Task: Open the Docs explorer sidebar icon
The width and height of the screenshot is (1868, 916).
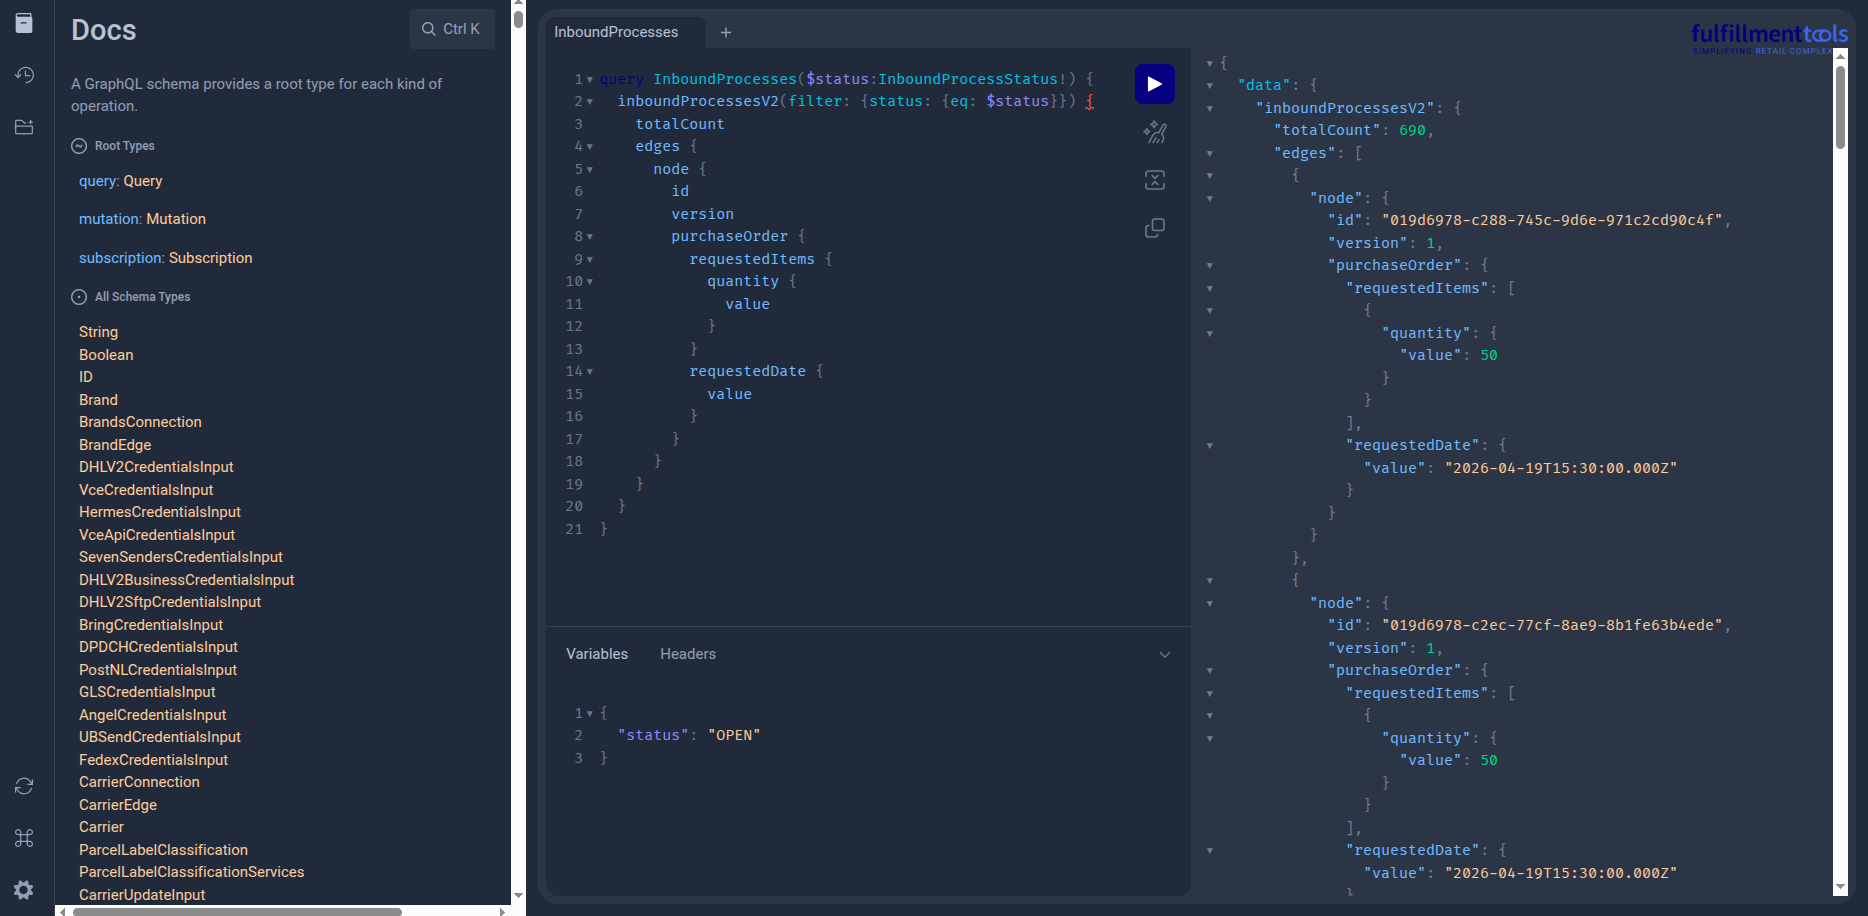Action: [24, 22]
